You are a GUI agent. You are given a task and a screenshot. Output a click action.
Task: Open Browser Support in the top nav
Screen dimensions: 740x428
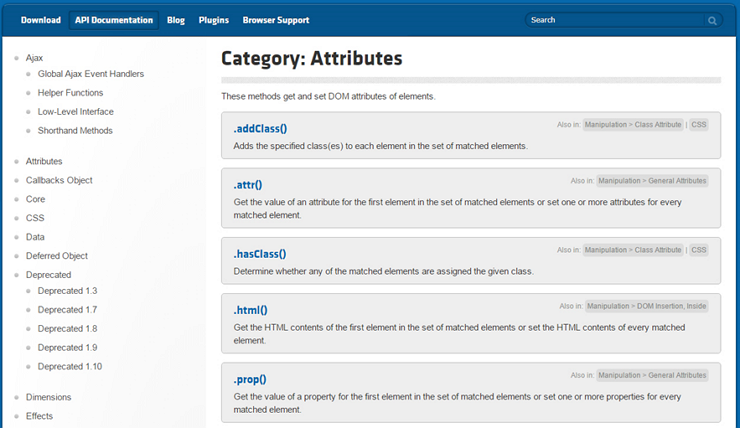click(276, 20)
